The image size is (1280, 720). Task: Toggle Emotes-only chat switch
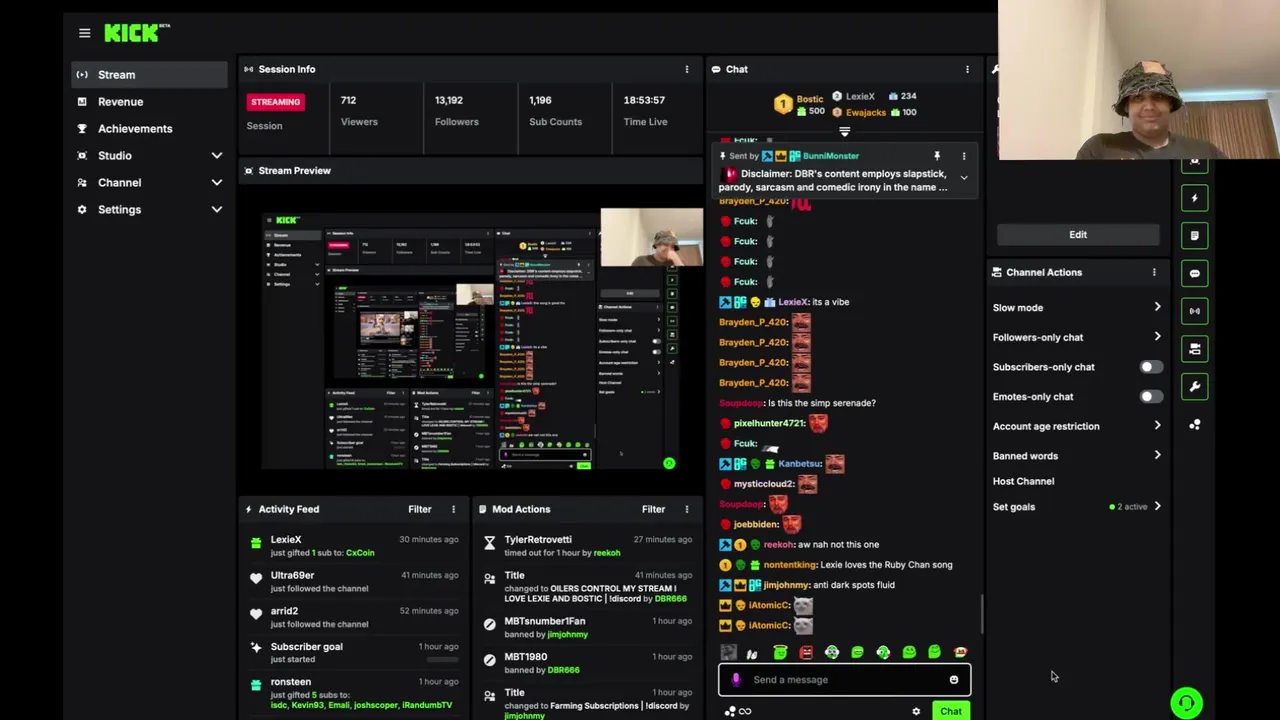click(x=1151, y=396)
